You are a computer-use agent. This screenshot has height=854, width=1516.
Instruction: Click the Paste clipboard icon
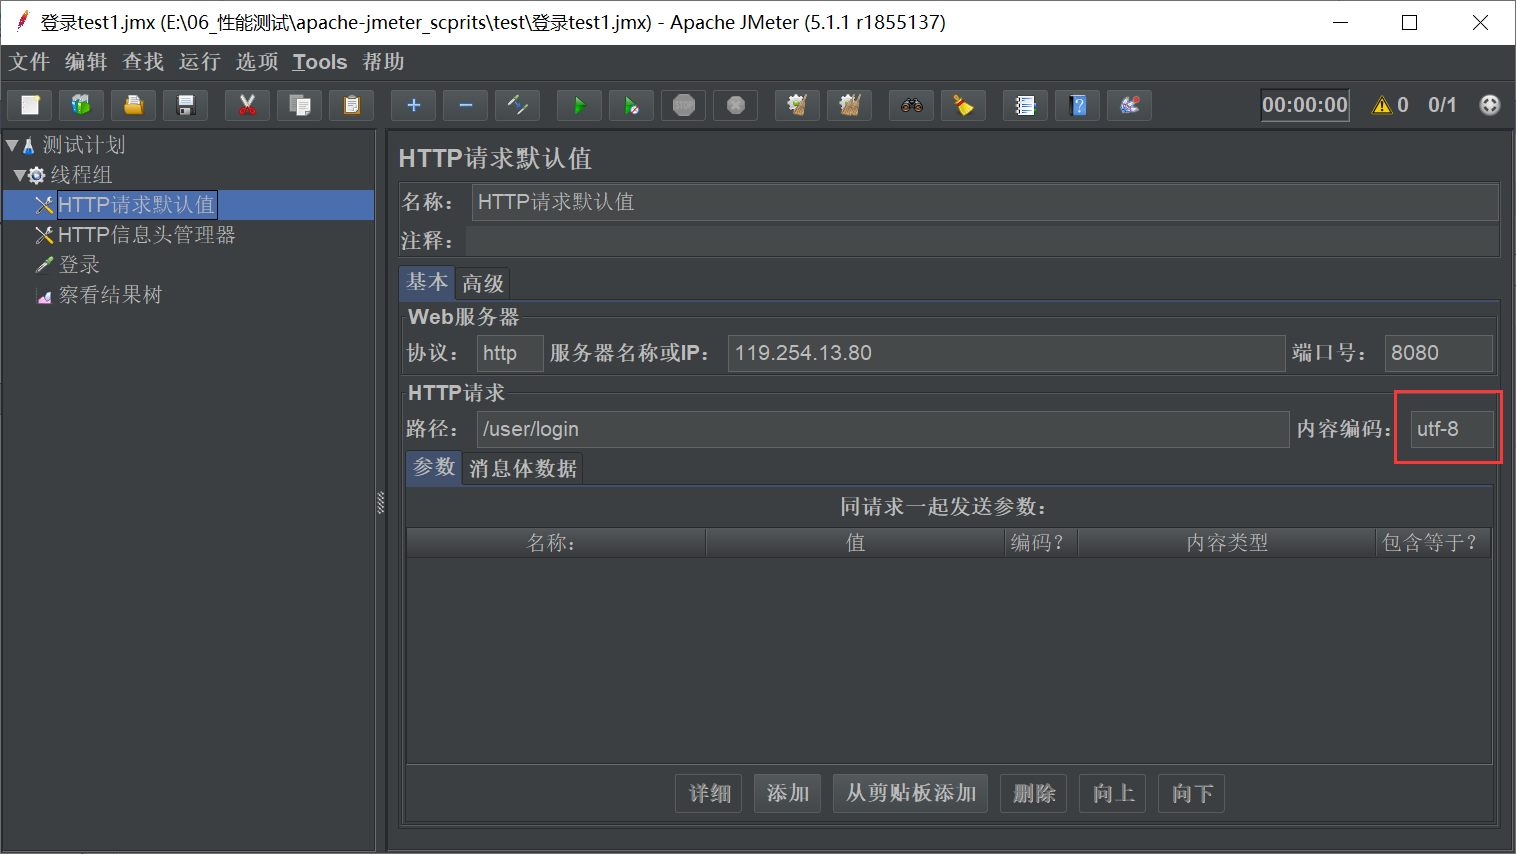coord(351,105)
